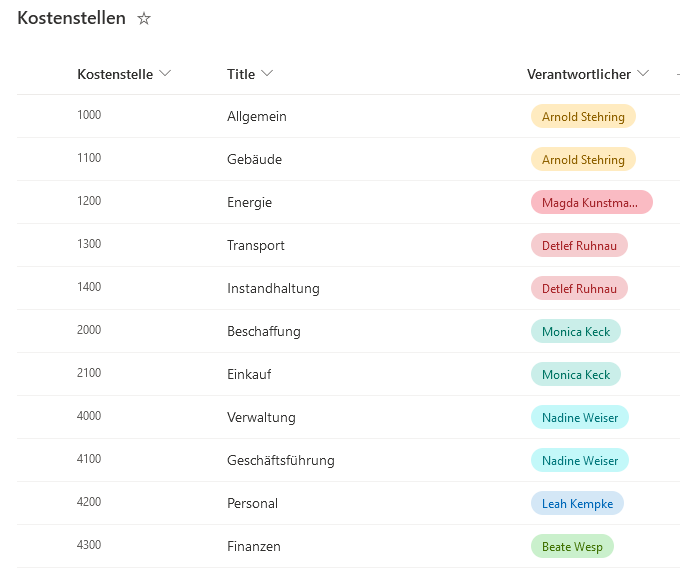Image resolution: width=680 pixels, height=585 pixels.
Task: Click the Leah Kempke person chip
Action: click(x=577, y=504)
